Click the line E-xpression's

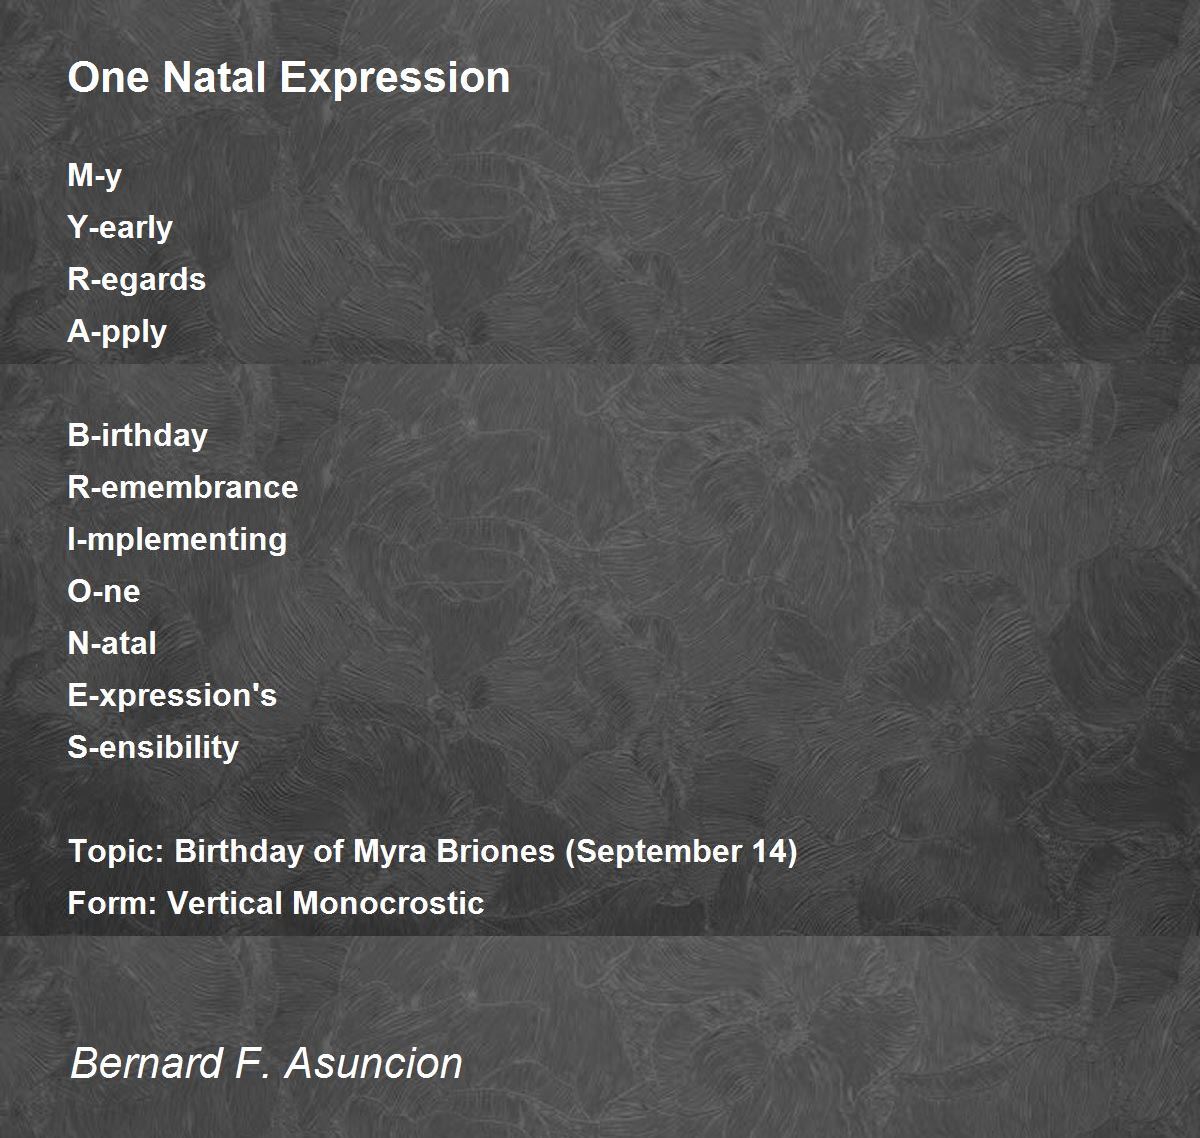(172, 696)
